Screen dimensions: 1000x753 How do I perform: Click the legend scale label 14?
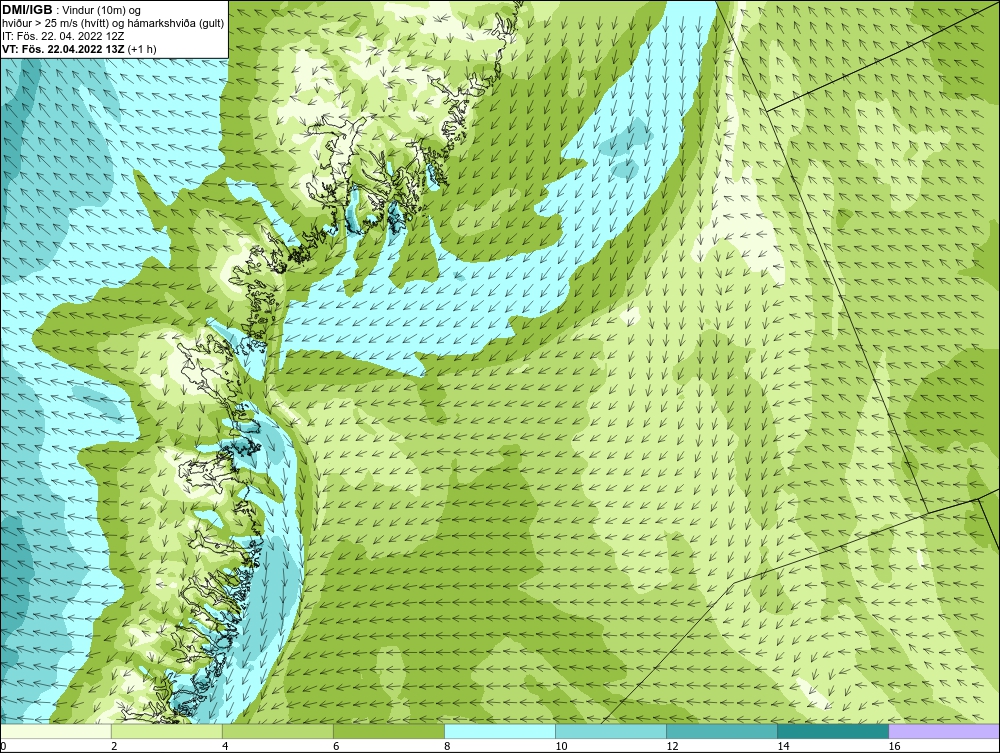[783, 747]
